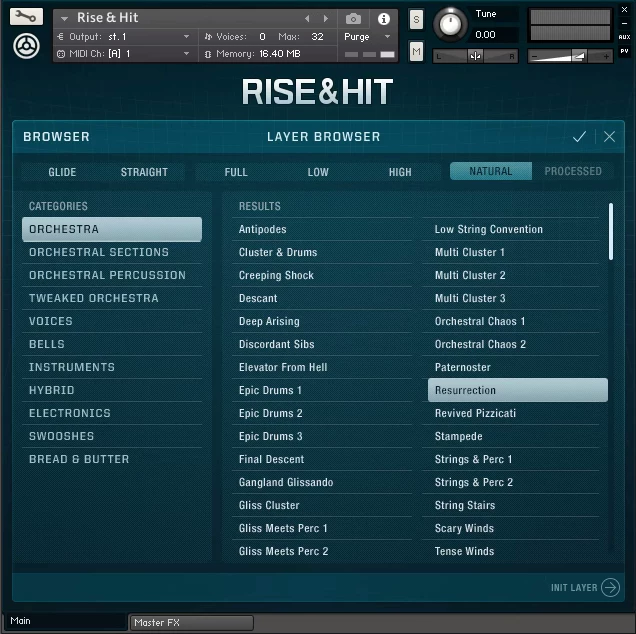Screen dimensions: 636x634
Task: Toggle the High range filter
Action: tap(400, 172)
